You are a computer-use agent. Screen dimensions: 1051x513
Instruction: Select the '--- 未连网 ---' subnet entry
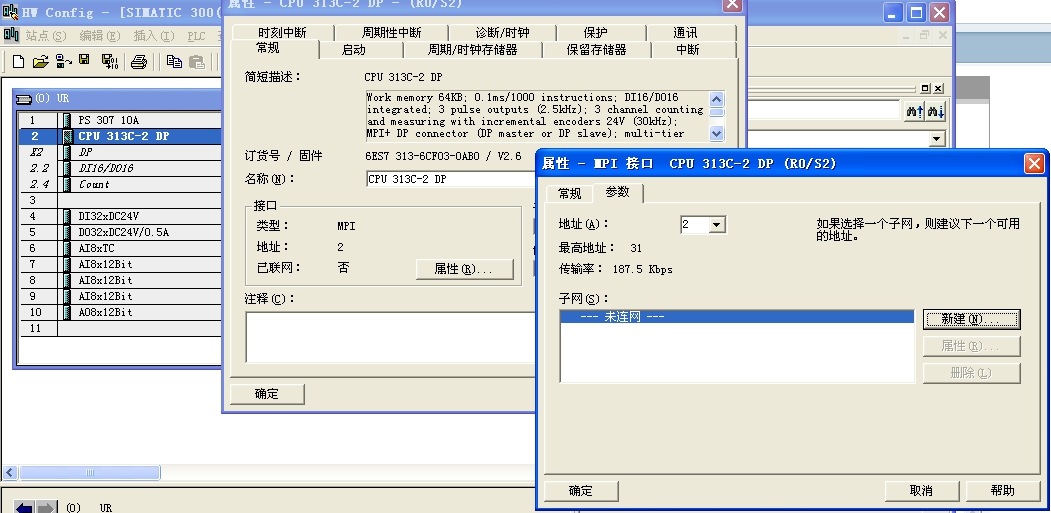pyautogui.click(x=737, y=317)
